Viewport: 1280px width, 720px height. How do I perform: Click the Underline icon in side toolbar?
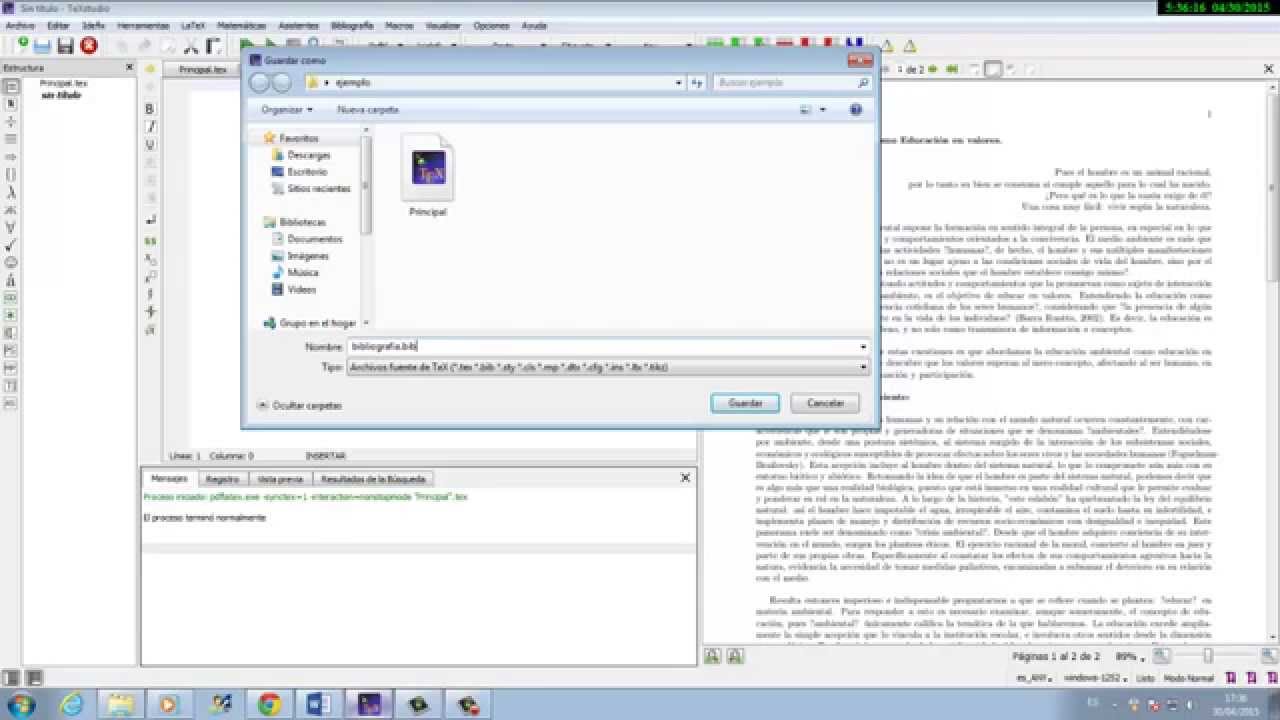pyautogui.click(x=150, y=145)
